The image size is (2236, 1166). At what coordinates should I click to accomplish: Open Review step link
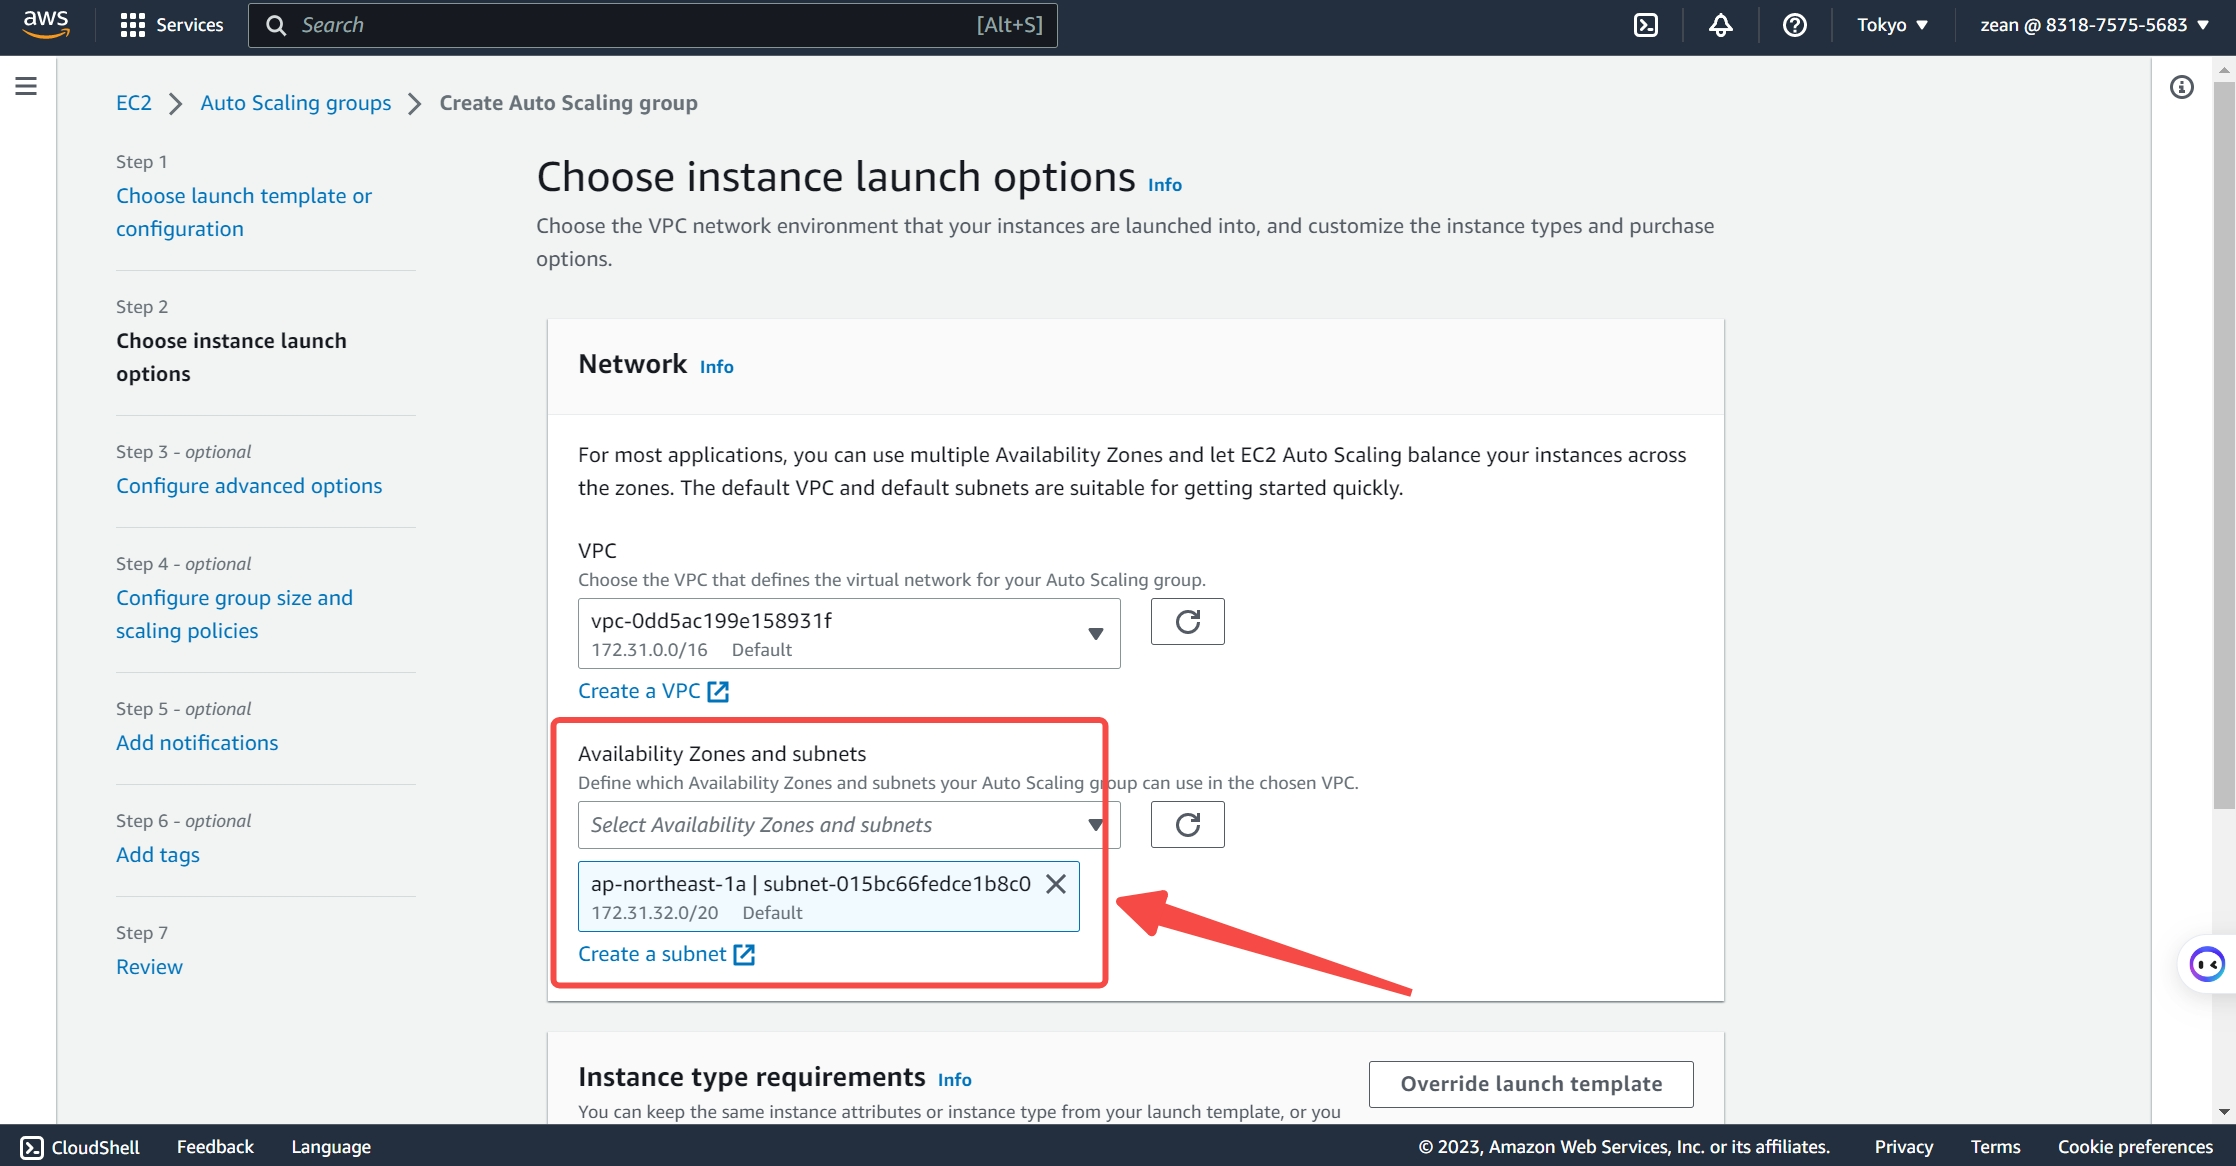[149, 966]
